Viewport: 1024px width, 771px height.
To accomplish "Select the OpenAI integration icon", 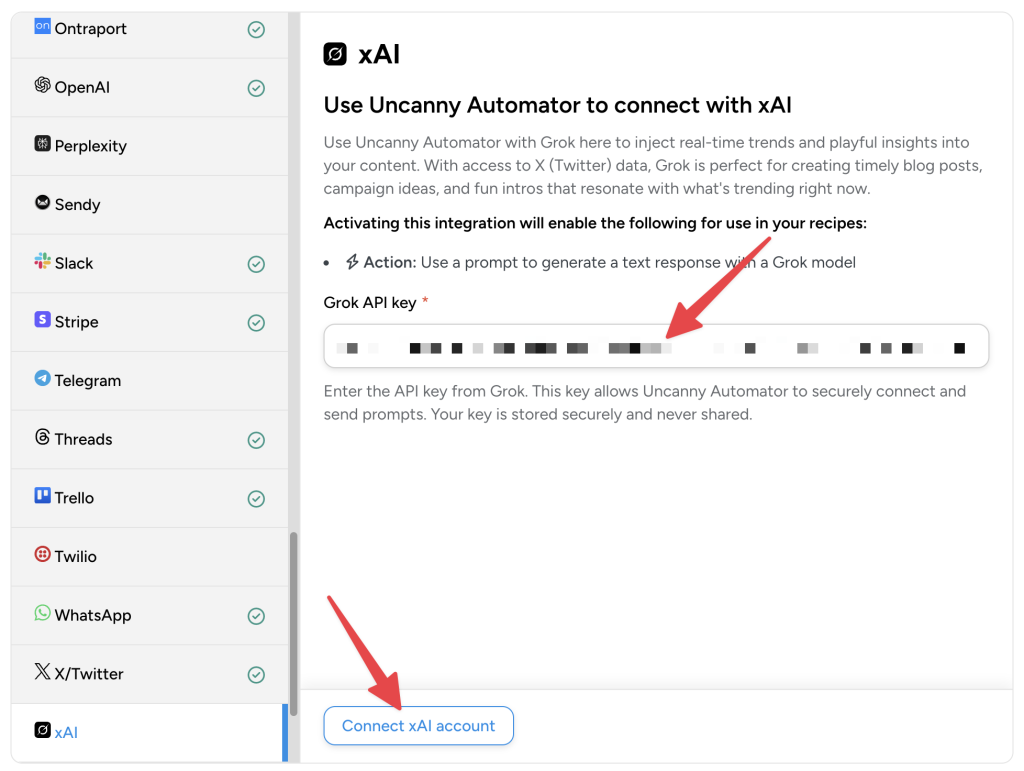I will coord(42,87).
